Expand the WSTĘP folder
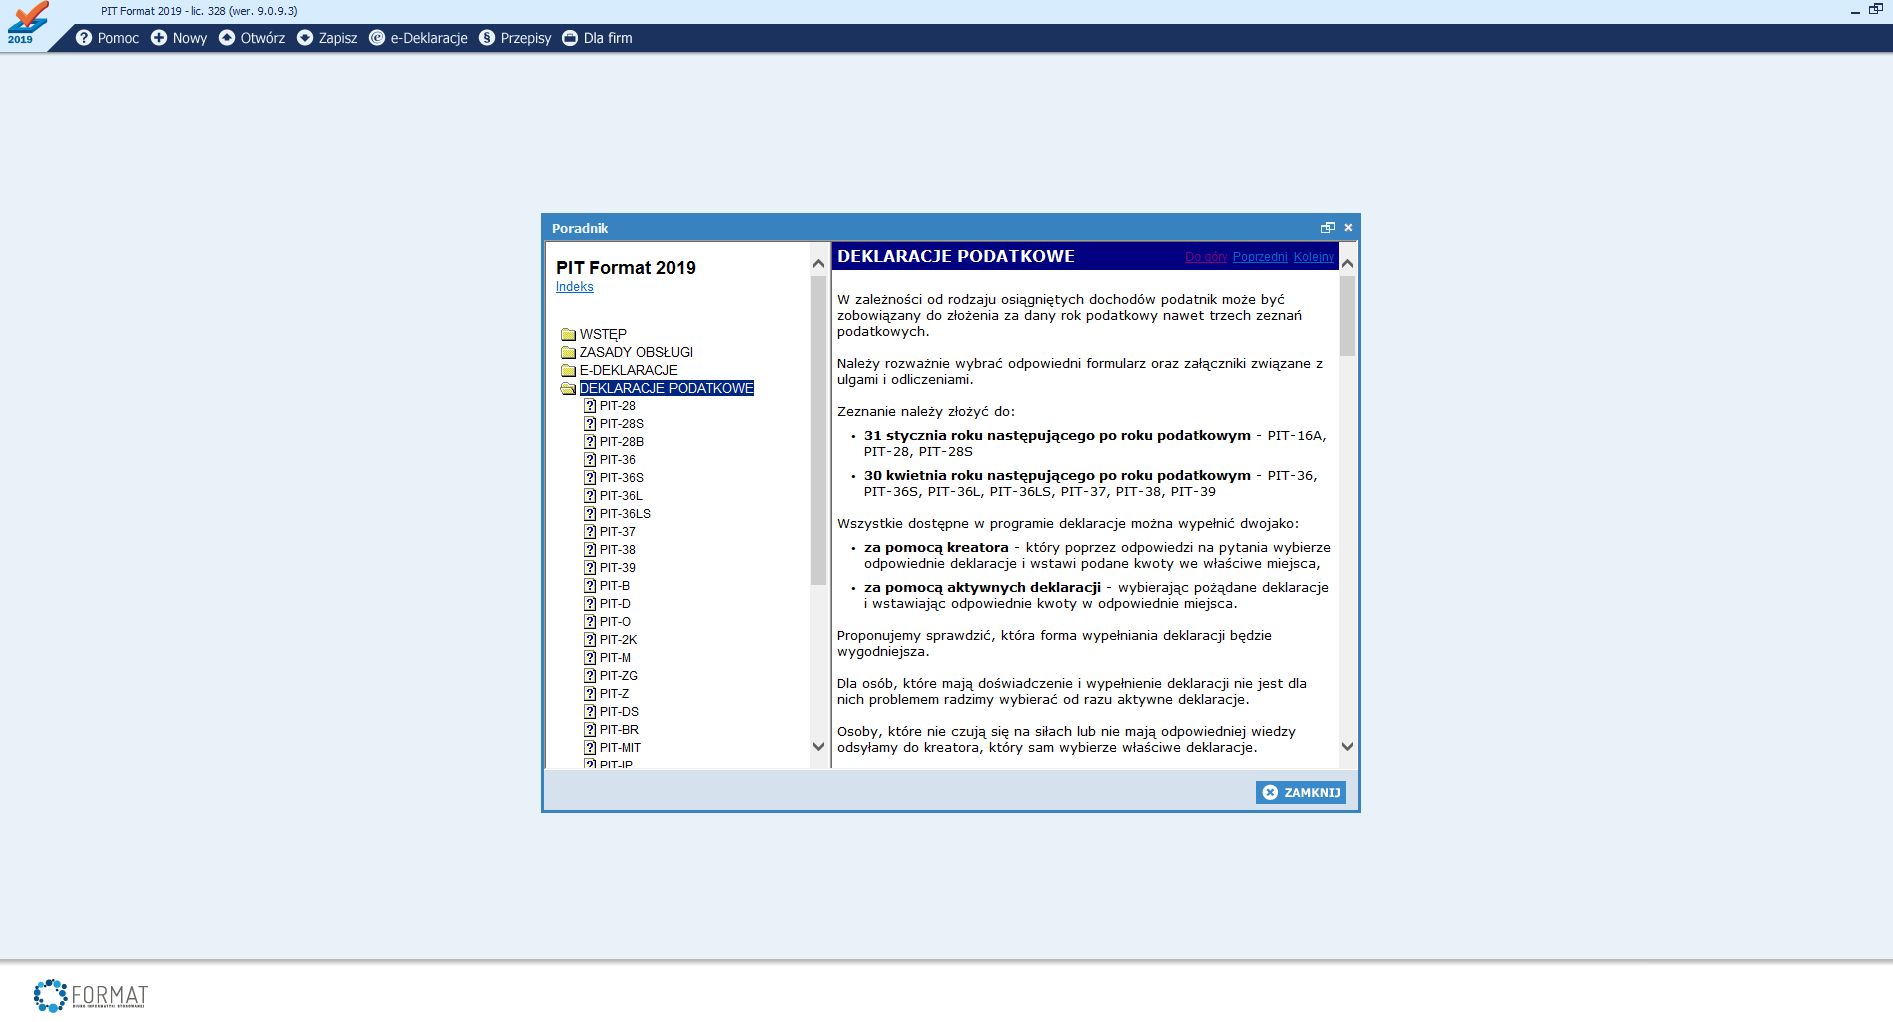 (x=603, y=334)
